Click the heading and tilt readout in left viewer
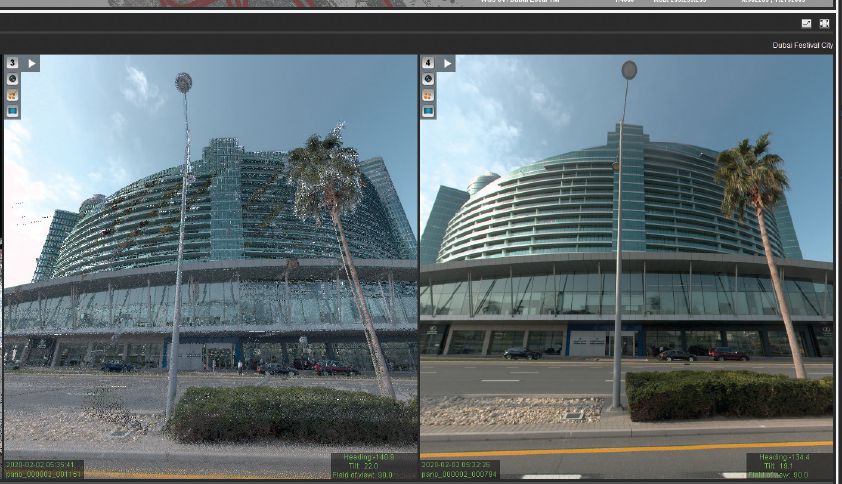The width and height of the screenshot is (842, 484). 373,465
